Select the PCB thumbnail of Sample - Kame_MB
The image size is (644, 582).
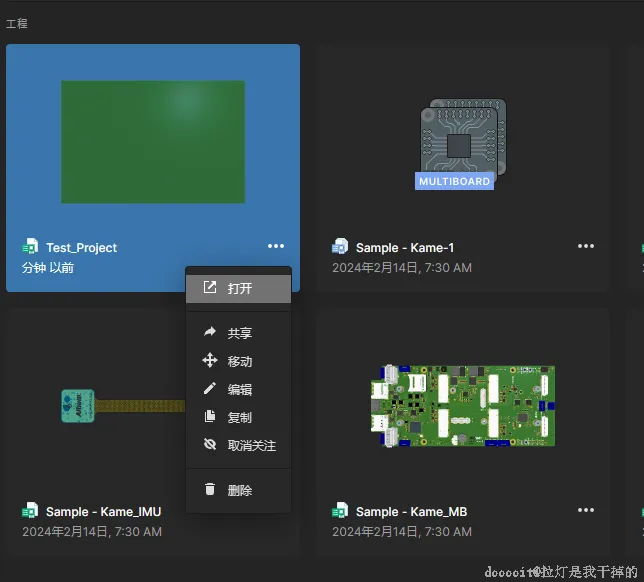[463, 406]
